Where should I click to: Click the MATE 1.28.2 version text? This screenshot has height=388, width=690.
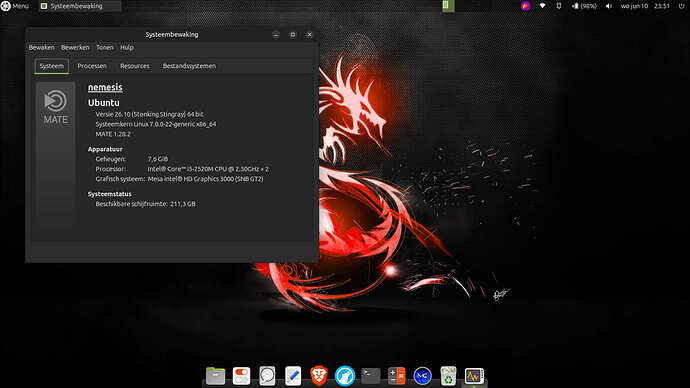pos(113,134)
